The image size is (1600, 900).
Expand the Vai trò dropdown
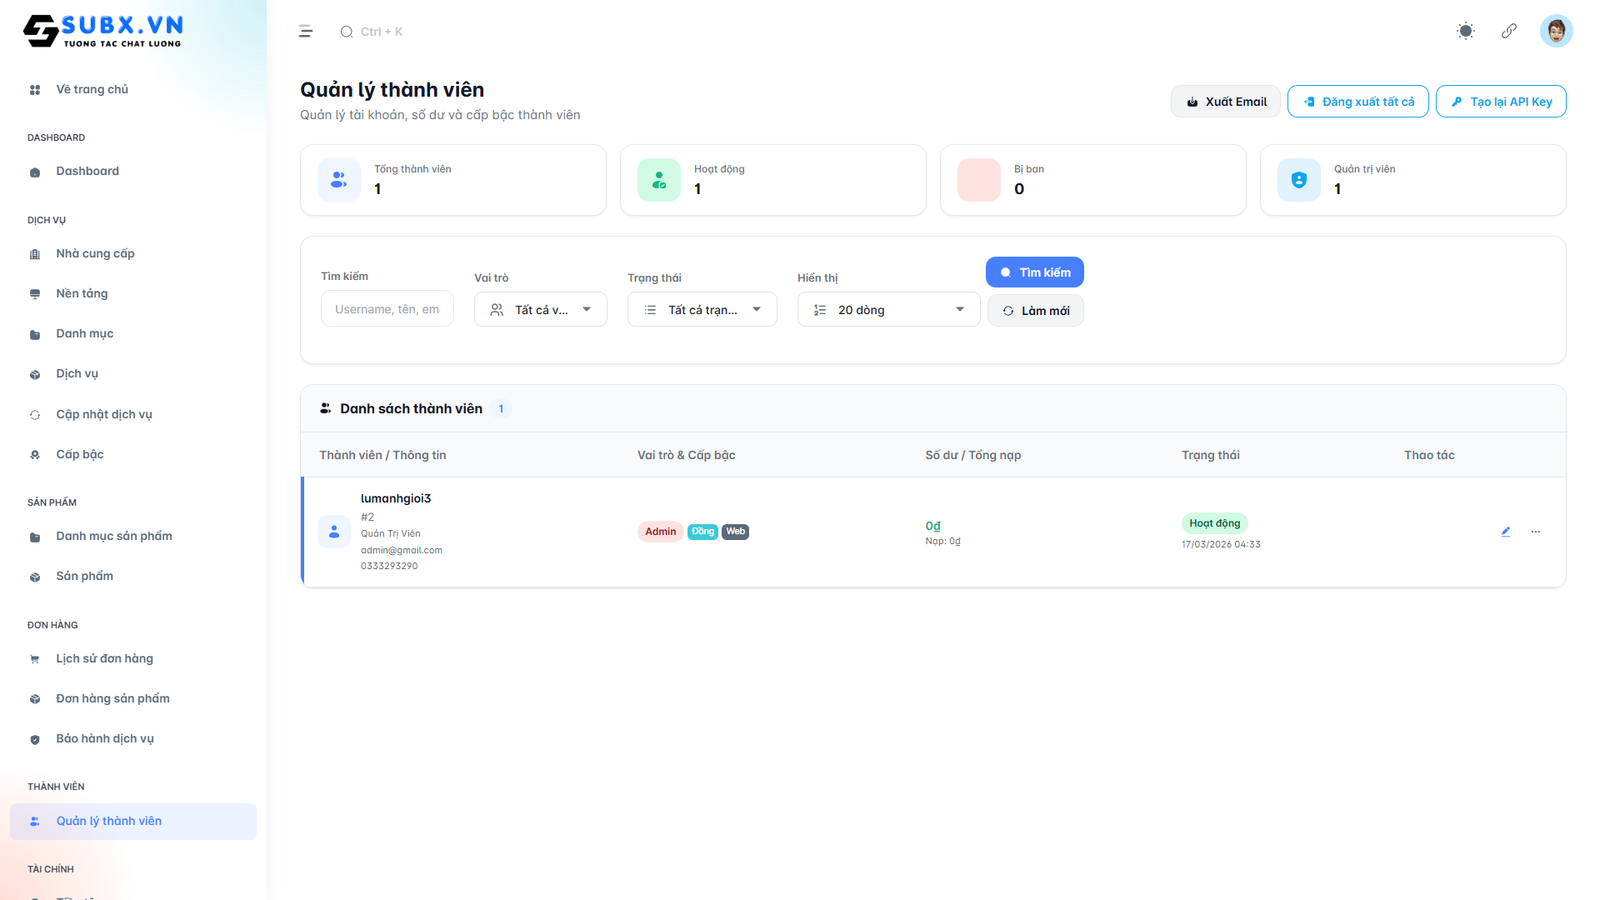(540, 310)
